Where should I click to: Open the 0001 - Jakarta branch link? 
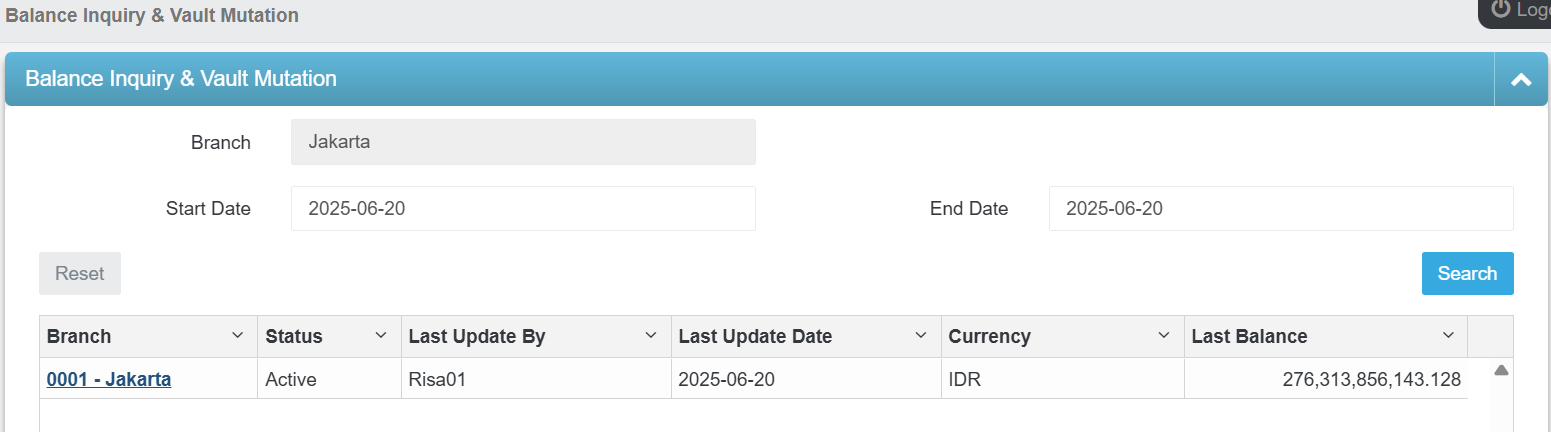(x=109, y=379)
